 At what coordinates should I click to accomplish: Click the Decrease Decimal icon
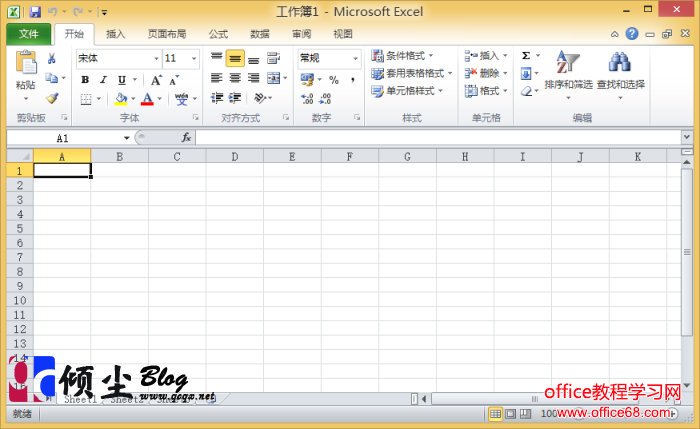[325, 99]
